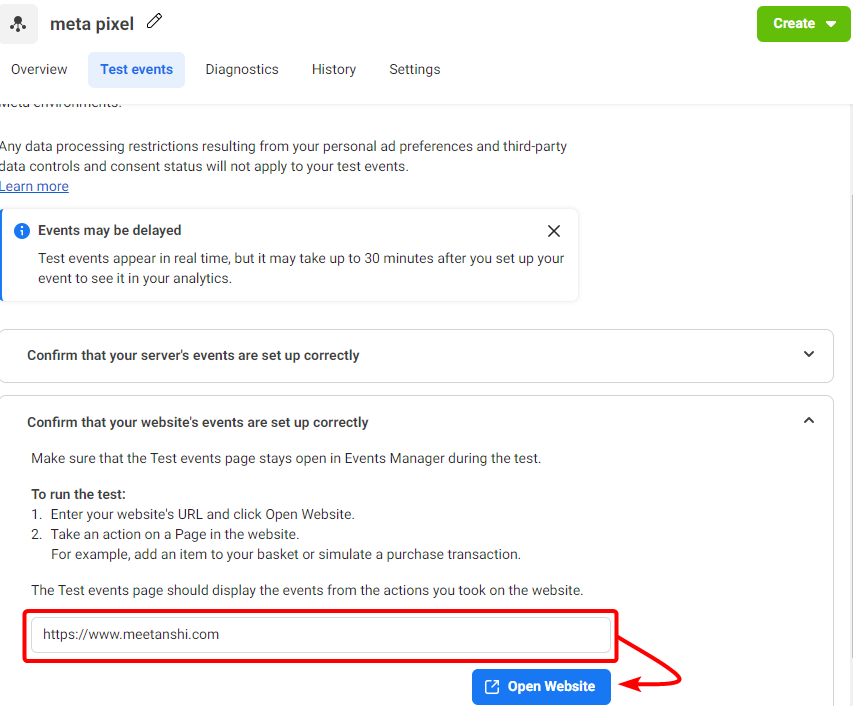This screenshot has height=706, width=853.
Task: Open the Overview tab
Action: (x=39, y=70)
